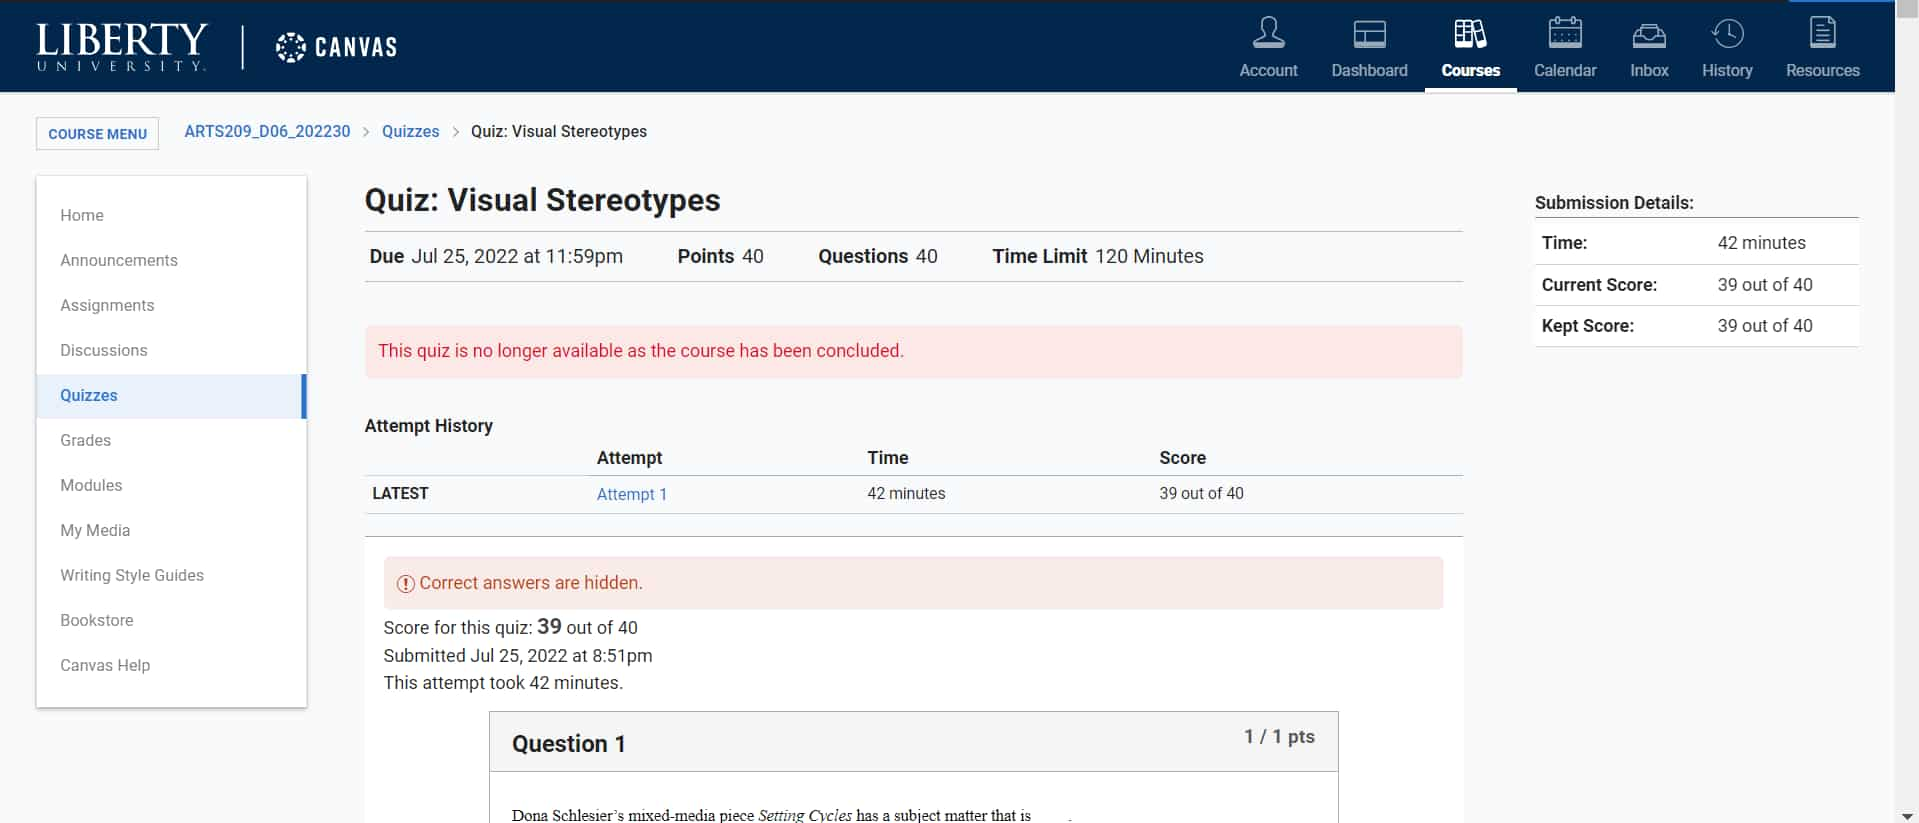This screenshot has width=1919, height=823.
Task: Click the 'Score for this quiz: 39 out of 40' text
Action: coord(510,627)
